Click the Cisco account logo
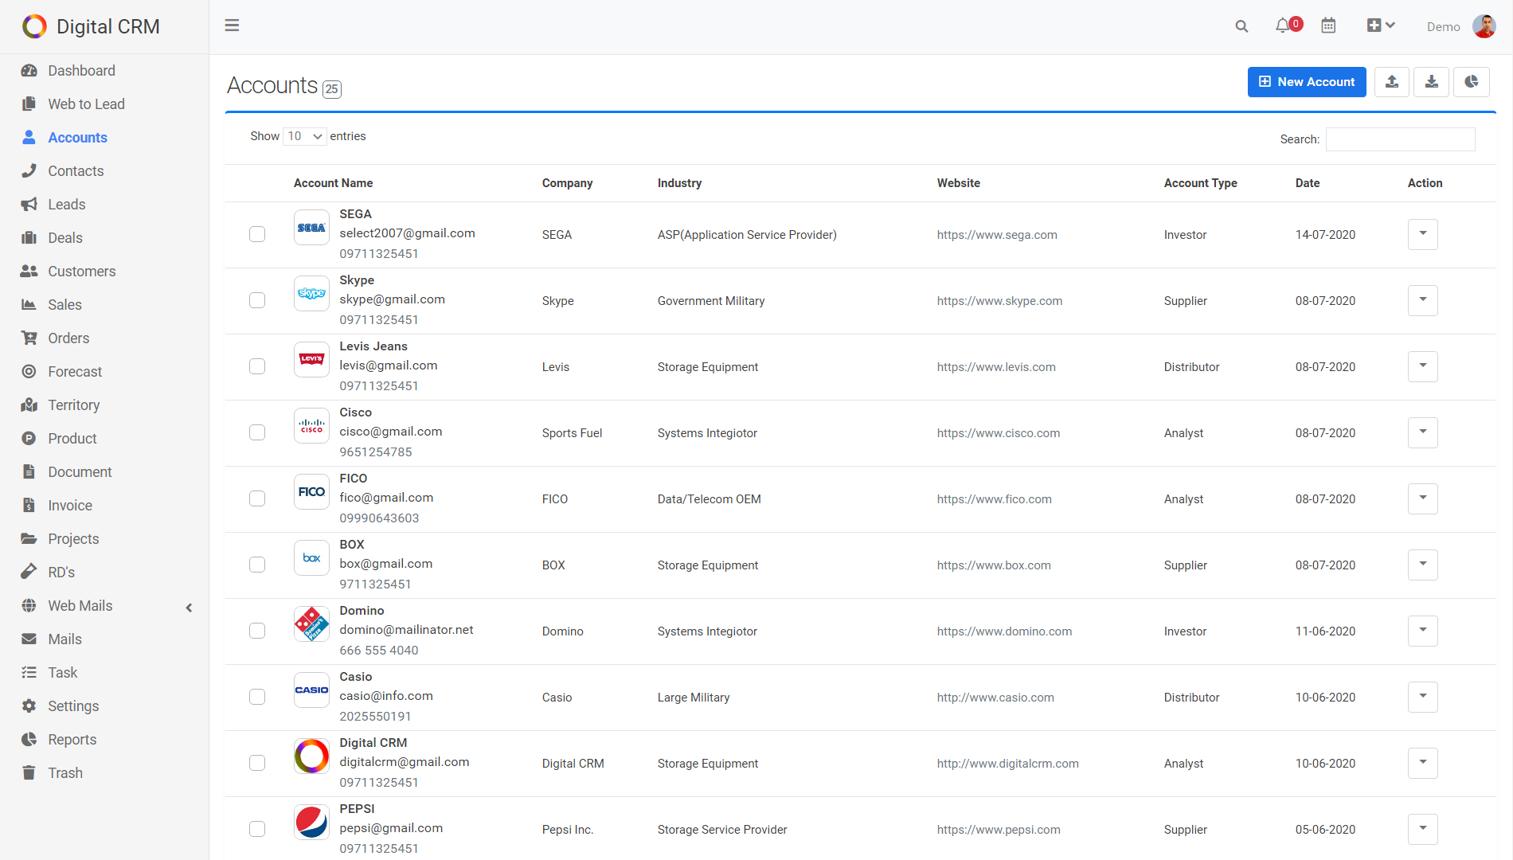This screenshot has height=860, width=1513. (311, 426)
